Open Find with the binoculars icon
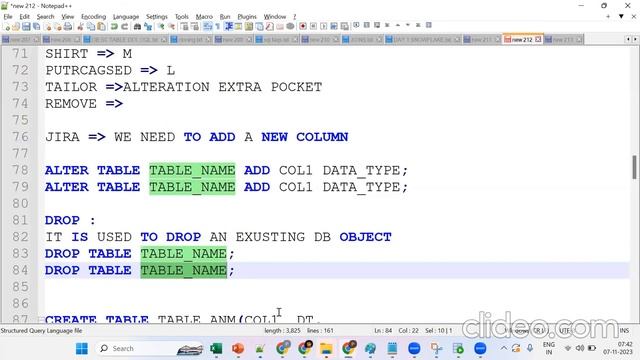Viewport: 640px width, 360px height. click(x=138, y=27)
